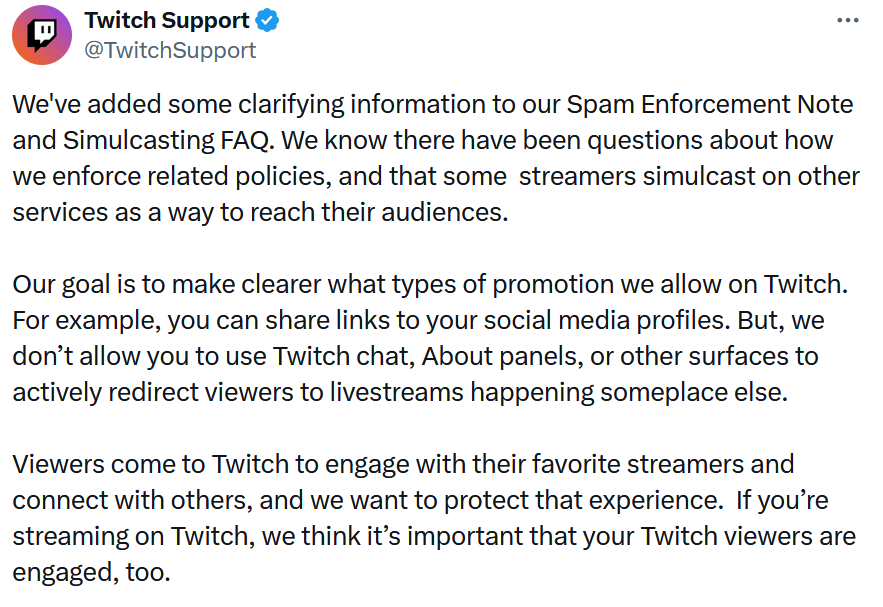Click the phrase "Spam Enforcement Note"
Image resolution: width=883 pixels, height=607 pixels.
click(710, 105)
